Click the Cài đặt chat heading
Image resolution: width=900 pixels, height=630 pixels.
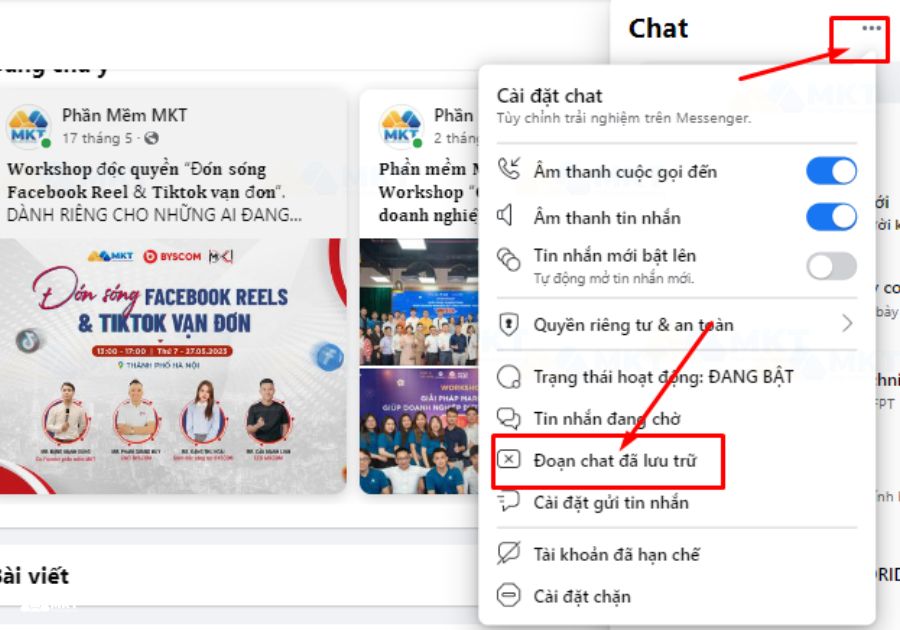tap(549, 96)
